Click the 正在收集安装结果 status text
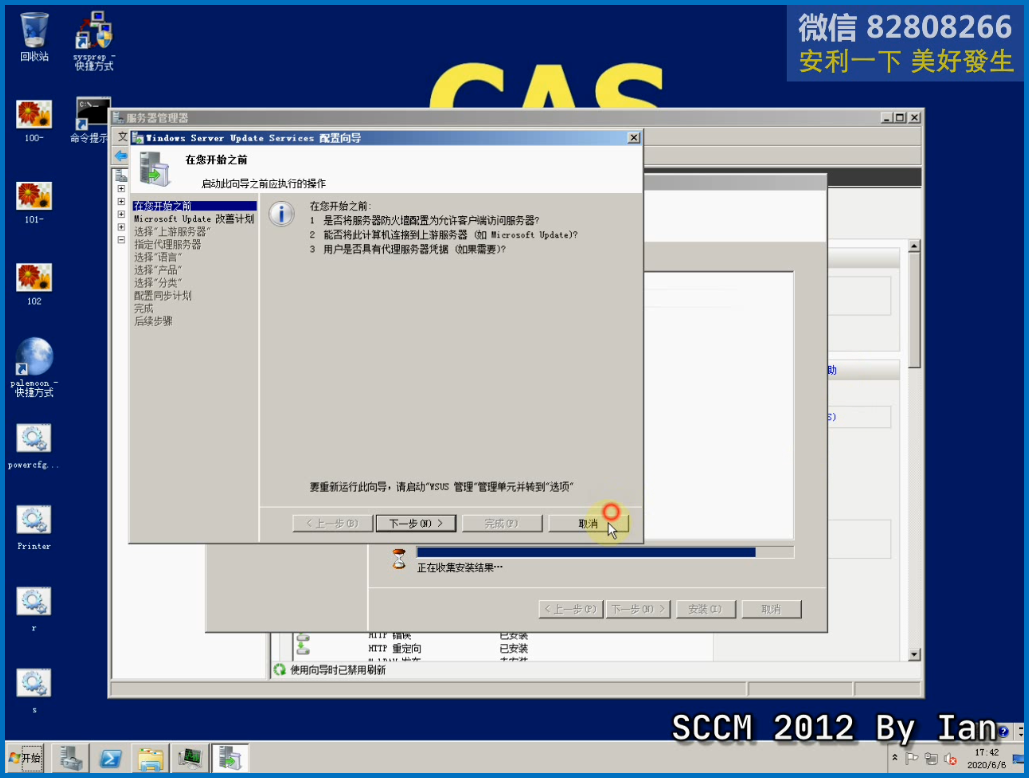Viewport: 1029px width, 778px height. tap(460, 567)
